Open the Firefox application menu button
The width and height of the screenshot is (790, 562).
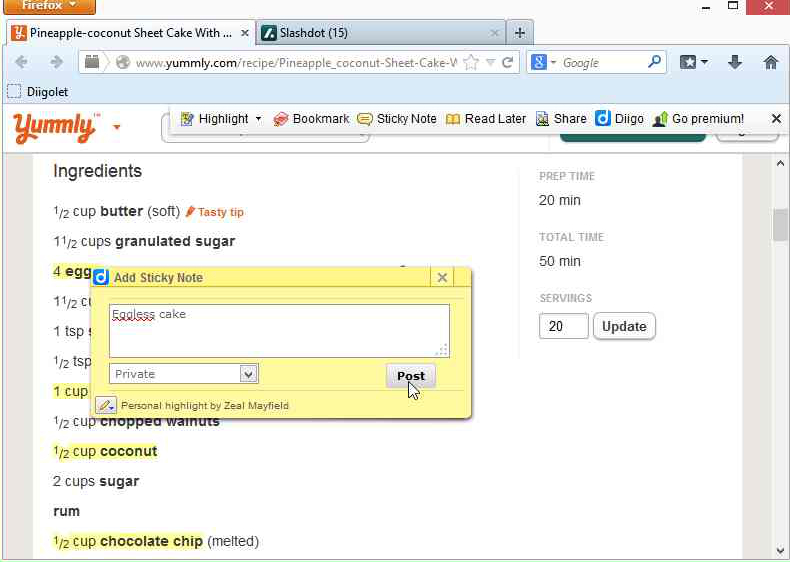pyautogui.click(x=49, y=6)
